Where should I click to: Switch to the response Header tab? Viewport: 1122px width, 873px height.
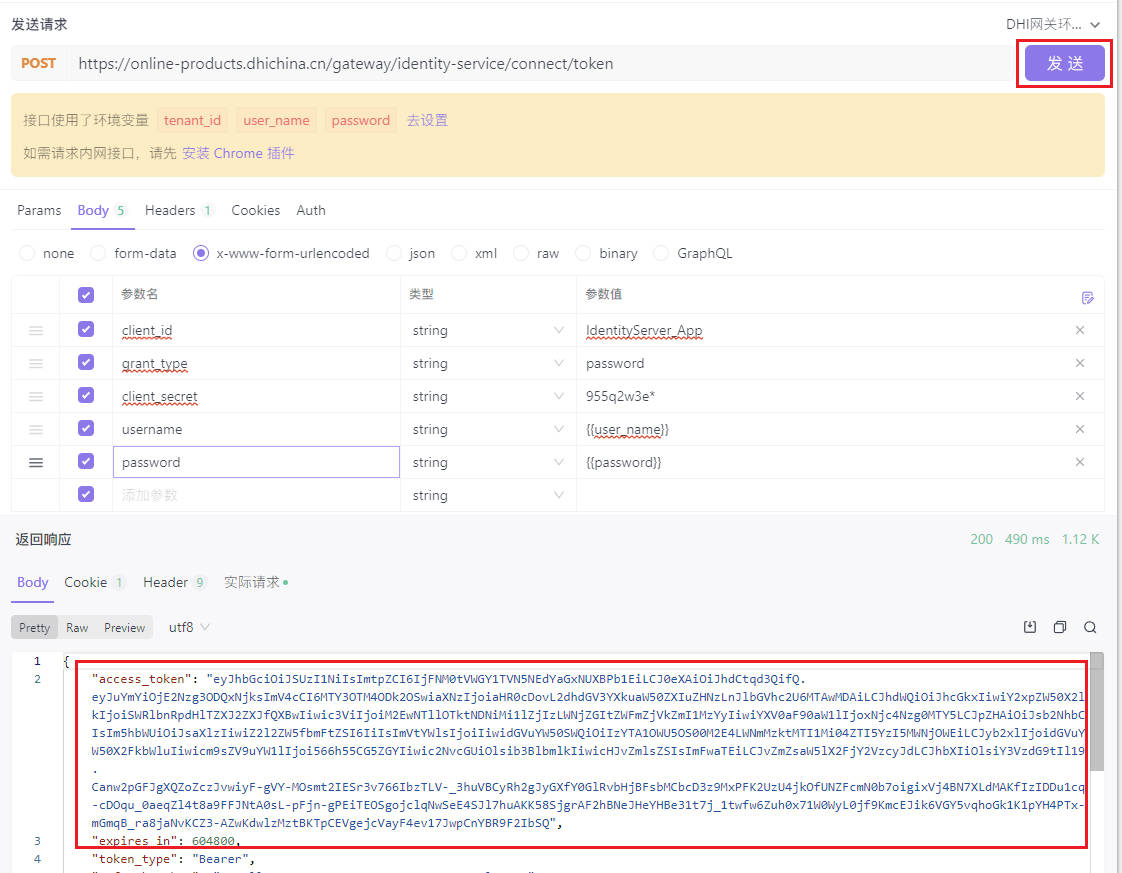(x=174, y=582)
